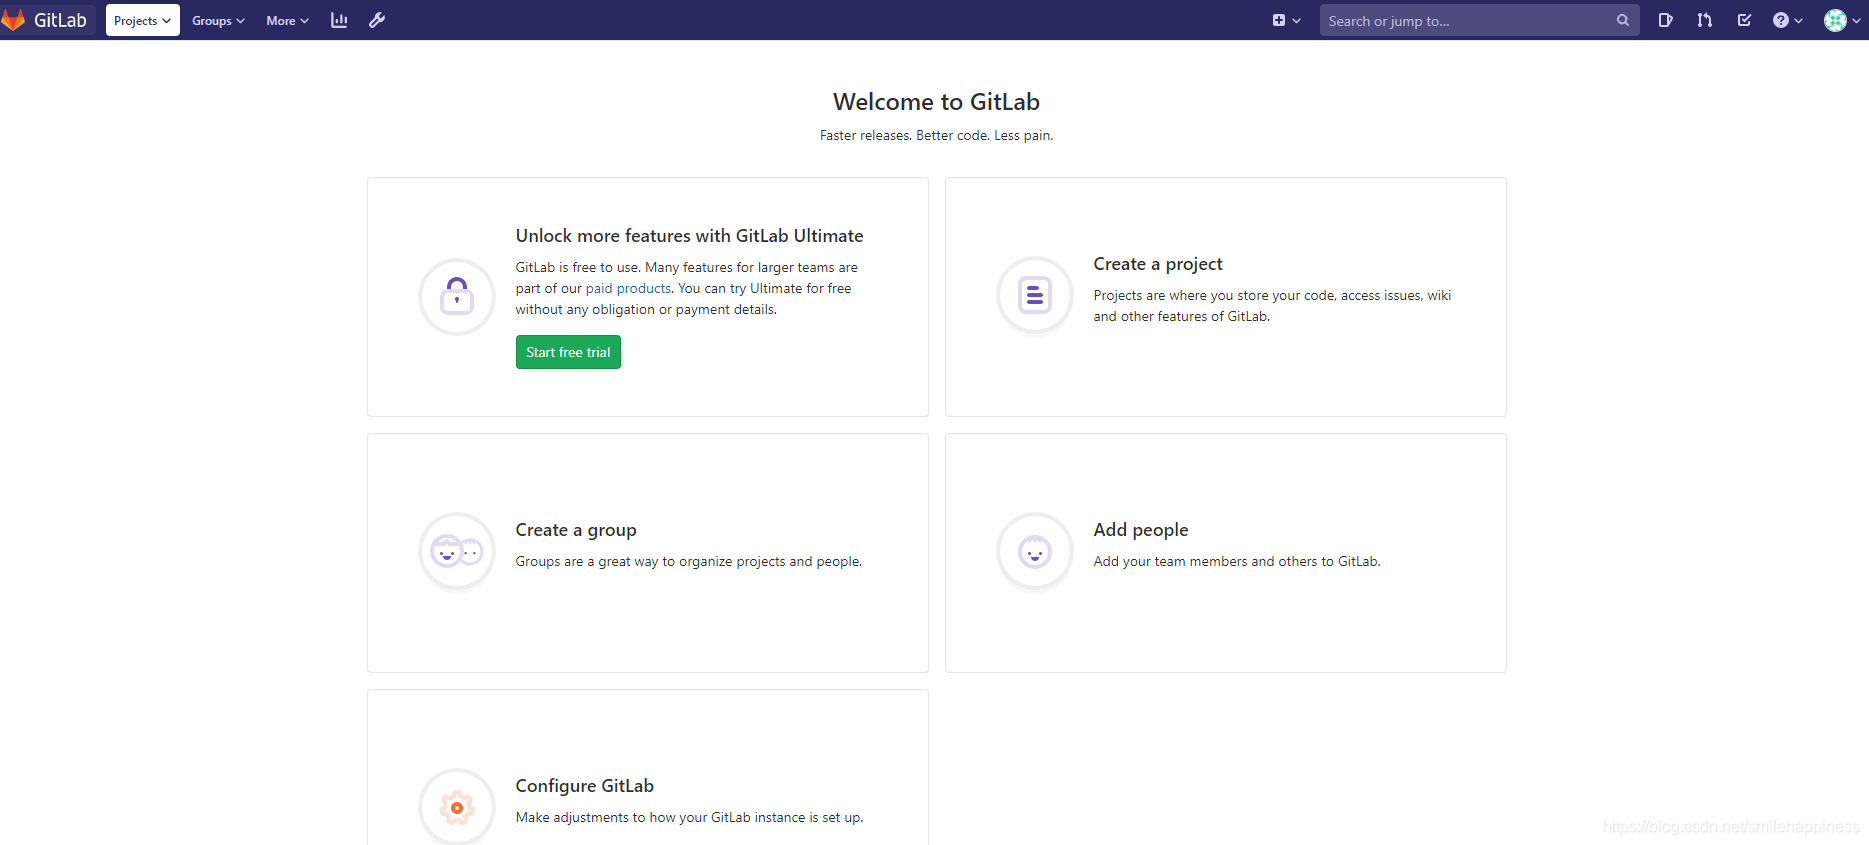
Task: Click 'Faster releases. Better code. Less pain.' text
Action: 936,135
